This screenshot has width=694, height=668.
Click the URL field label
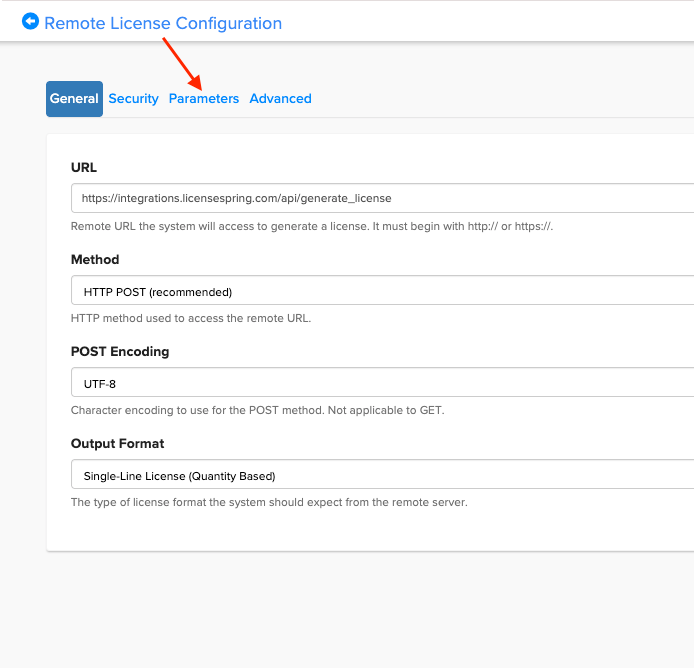point(84,168)
